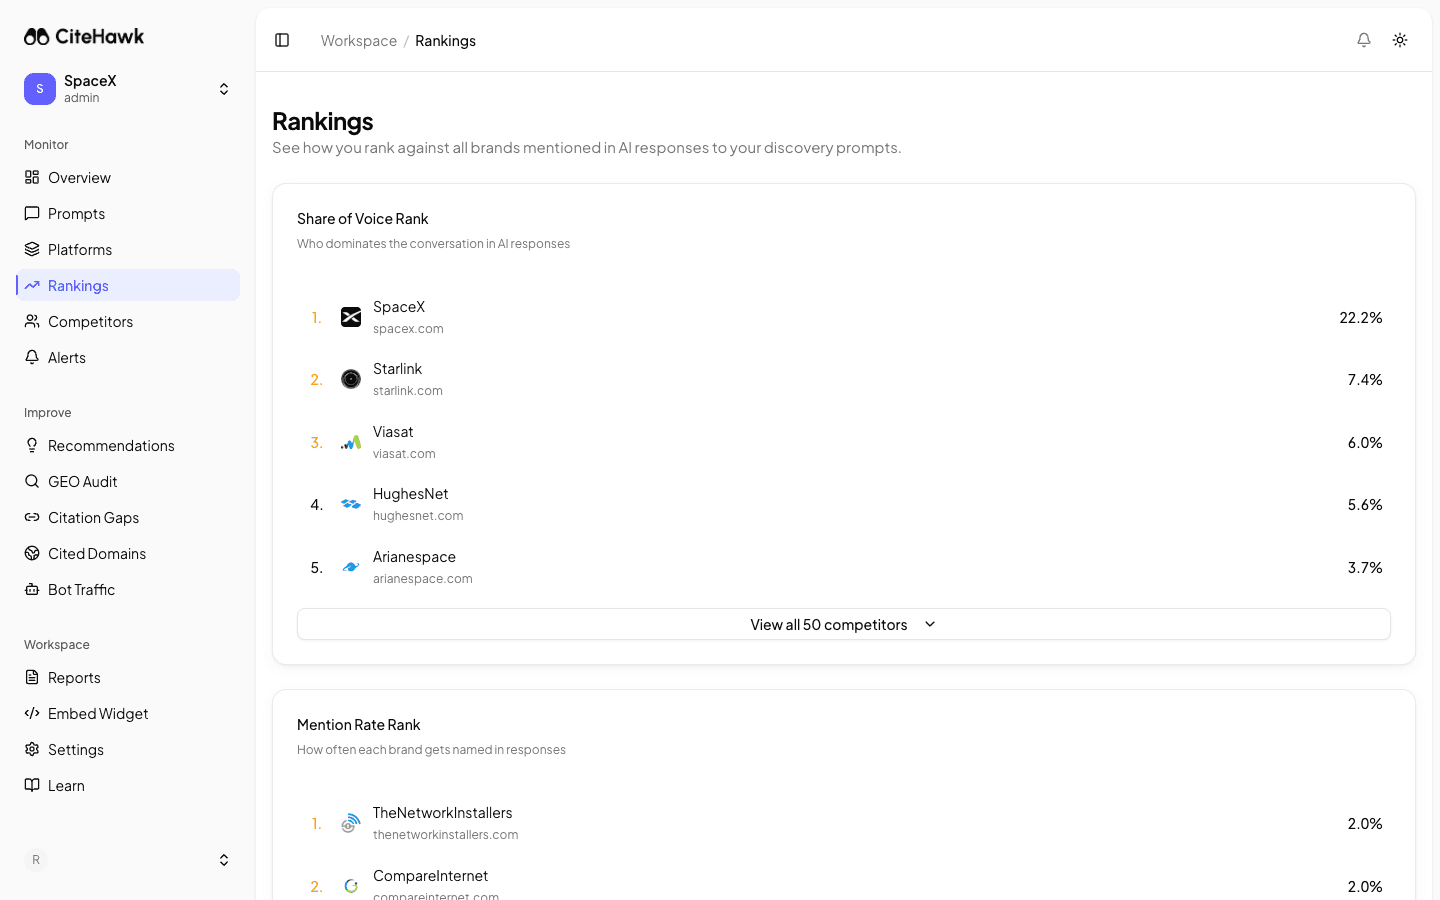Navigate to Platforms
1440x900 pixels.
[x=128, y=249]
